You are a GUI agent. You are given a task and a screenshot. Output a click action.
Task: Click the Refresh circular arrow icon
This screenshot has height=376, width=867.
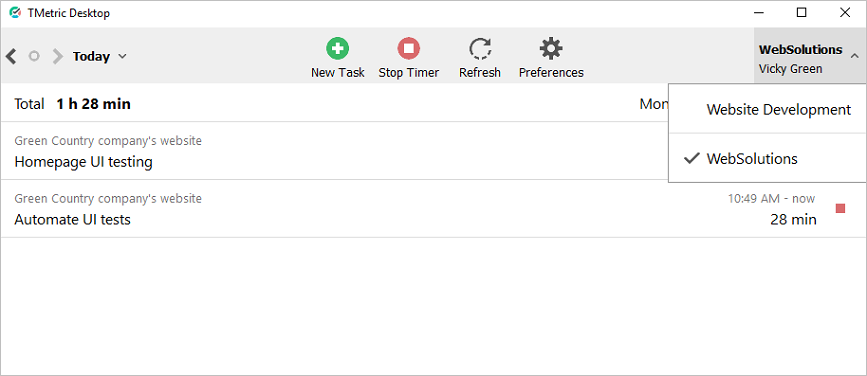point(479,49)
